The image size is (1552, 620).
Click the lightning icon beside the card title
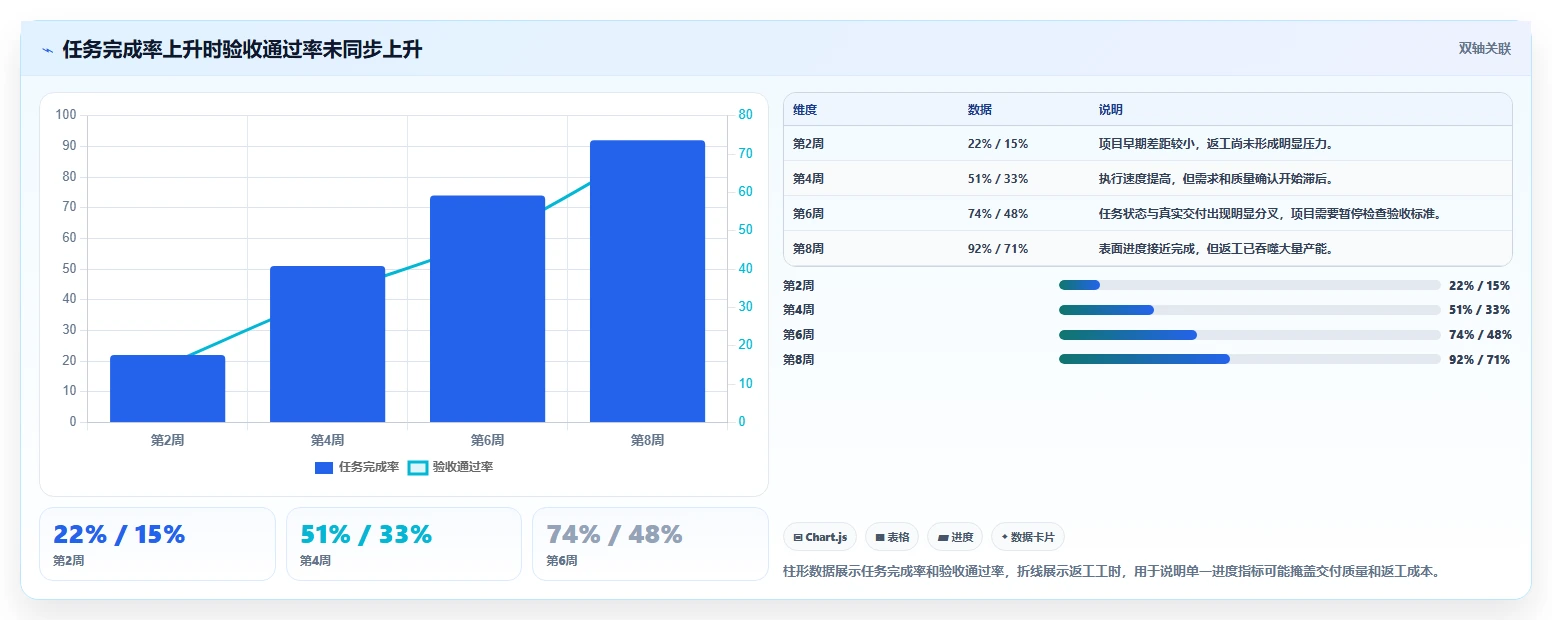[x=47, y=50]
